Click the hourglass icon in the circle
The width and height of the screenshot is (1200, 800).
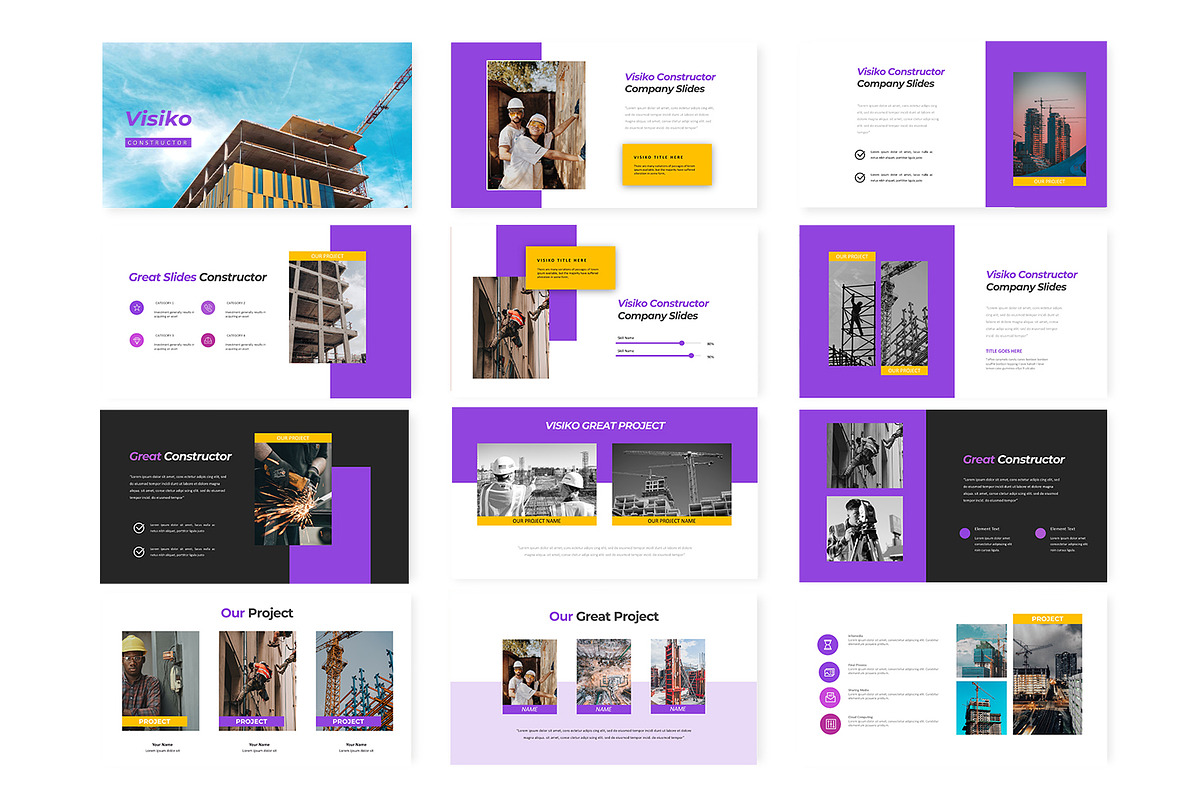click(x=829, y=644)
